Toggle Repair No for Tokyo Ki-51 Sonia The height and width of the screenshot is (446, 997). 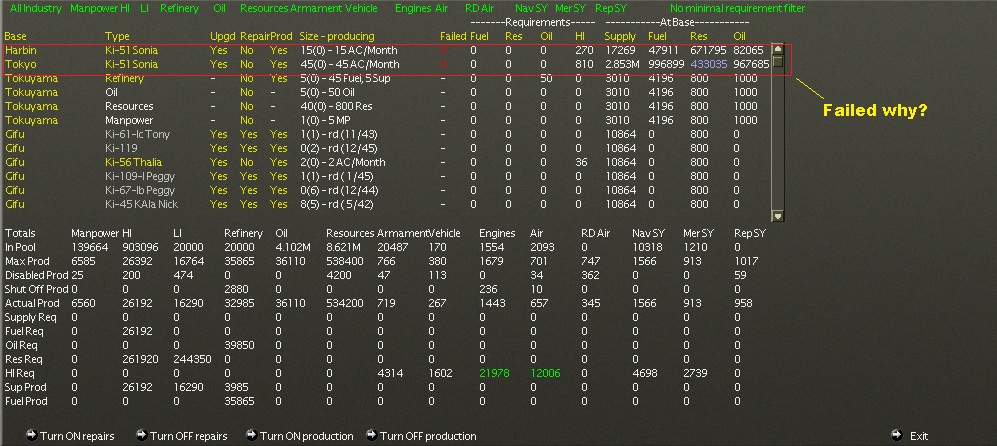tap(247, 64)
